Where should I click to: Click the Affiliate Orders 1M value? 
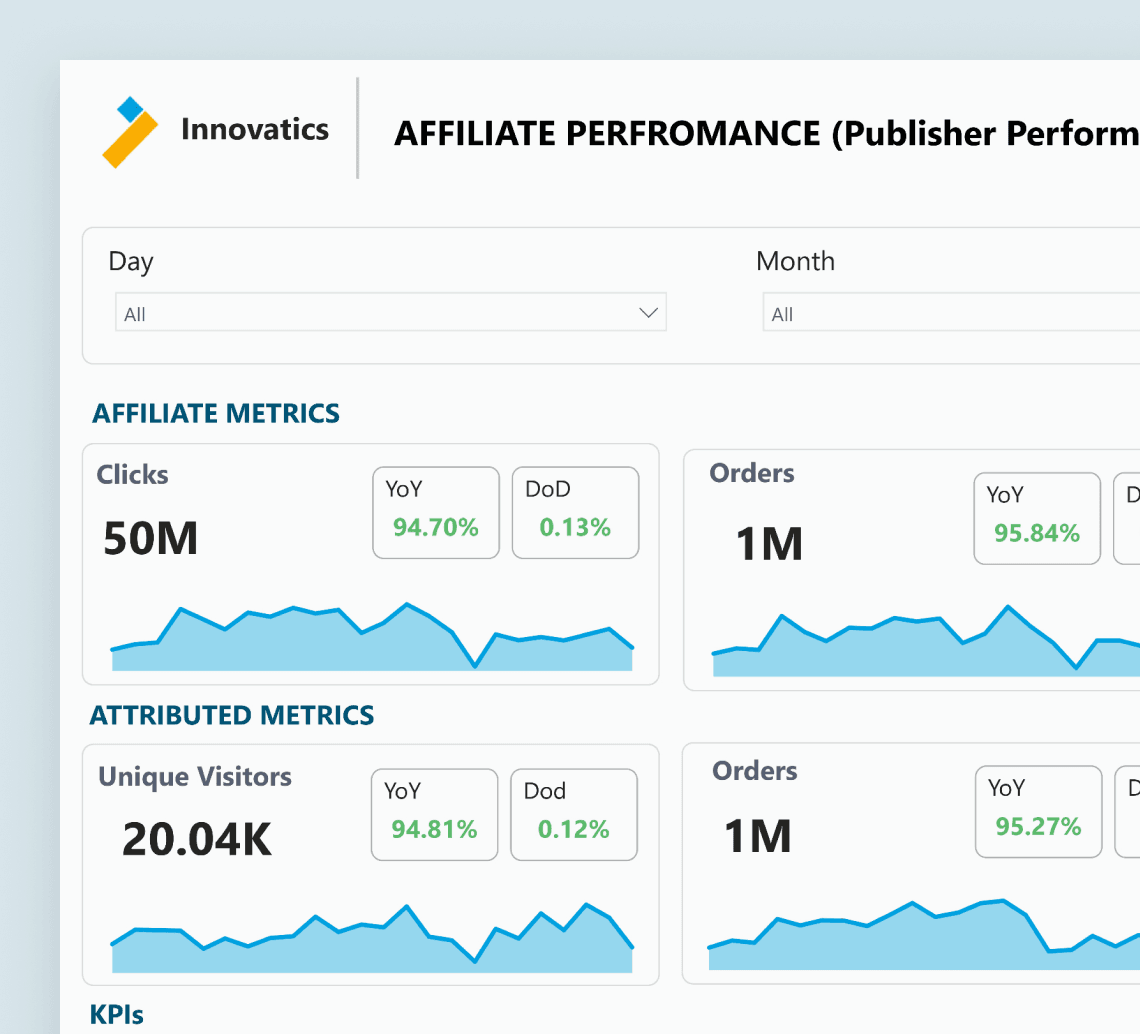769,545
